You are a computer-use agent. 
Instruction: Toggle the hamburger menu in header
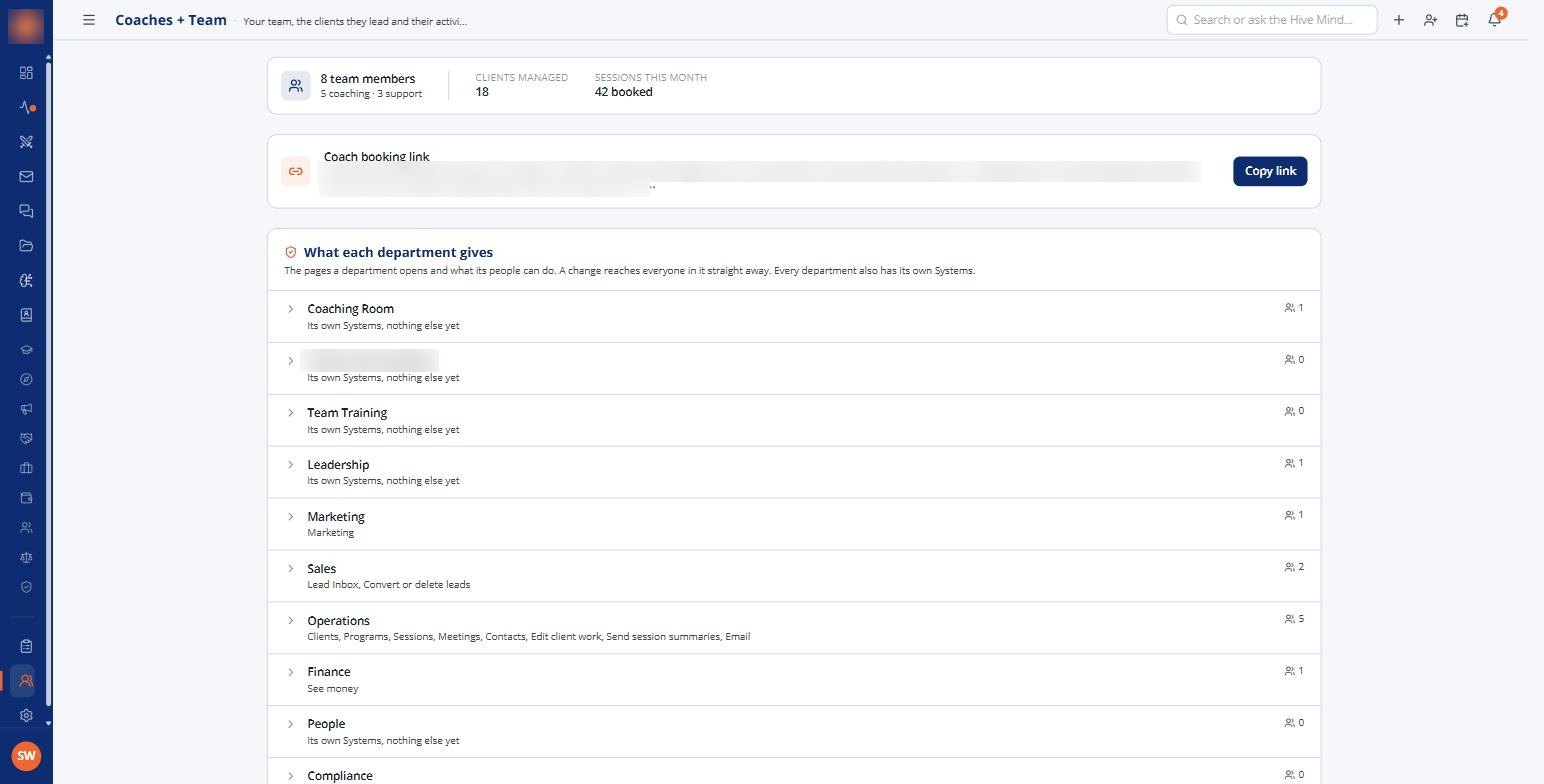tap(89, 20)
